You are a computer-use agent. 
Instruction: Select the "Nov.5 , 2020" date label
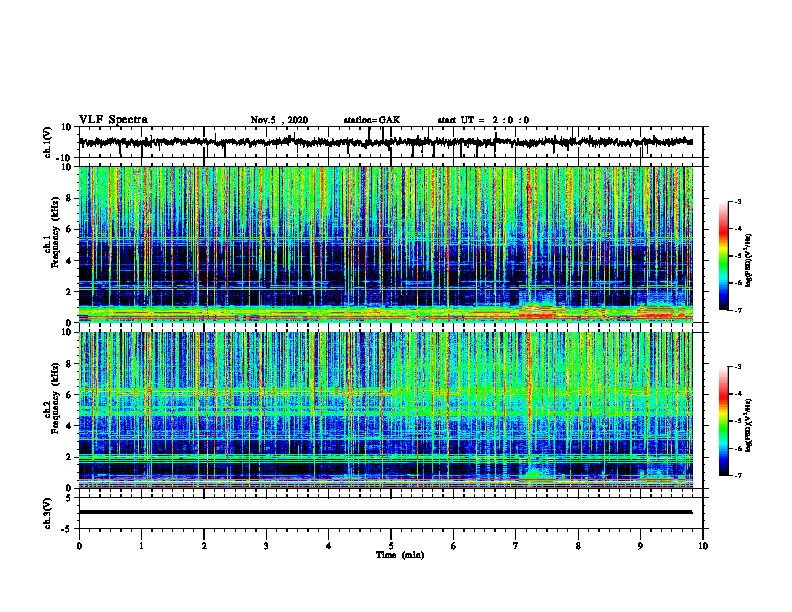279,120
